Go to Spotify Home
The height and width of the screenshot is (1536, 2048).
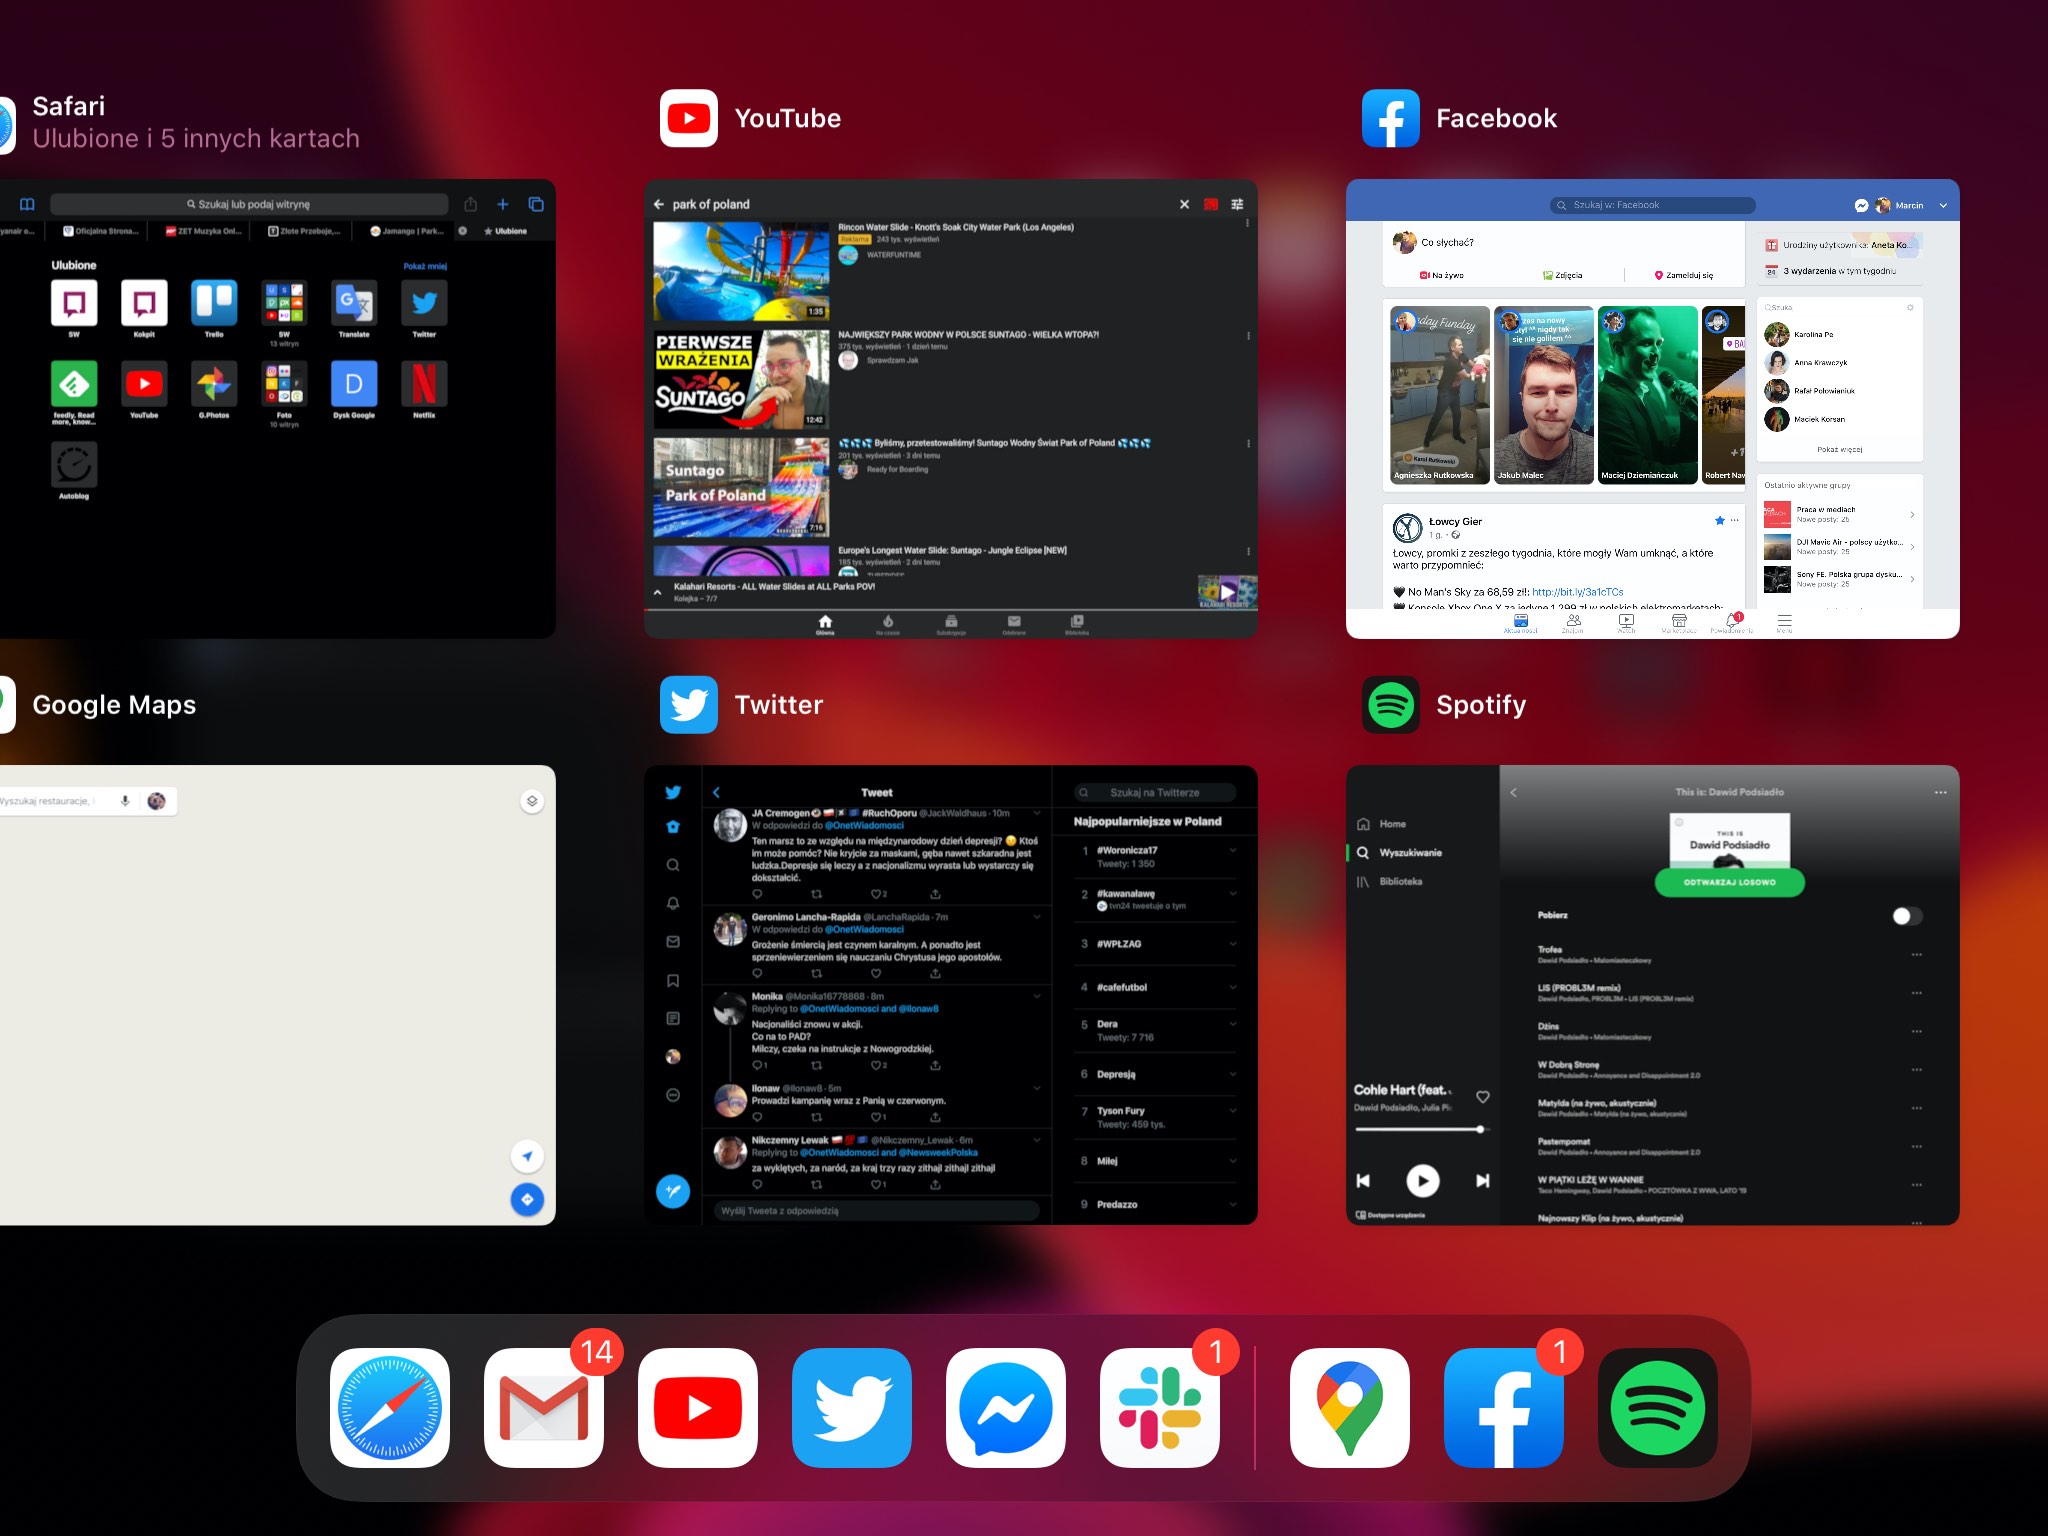[x=1382, y=824]
